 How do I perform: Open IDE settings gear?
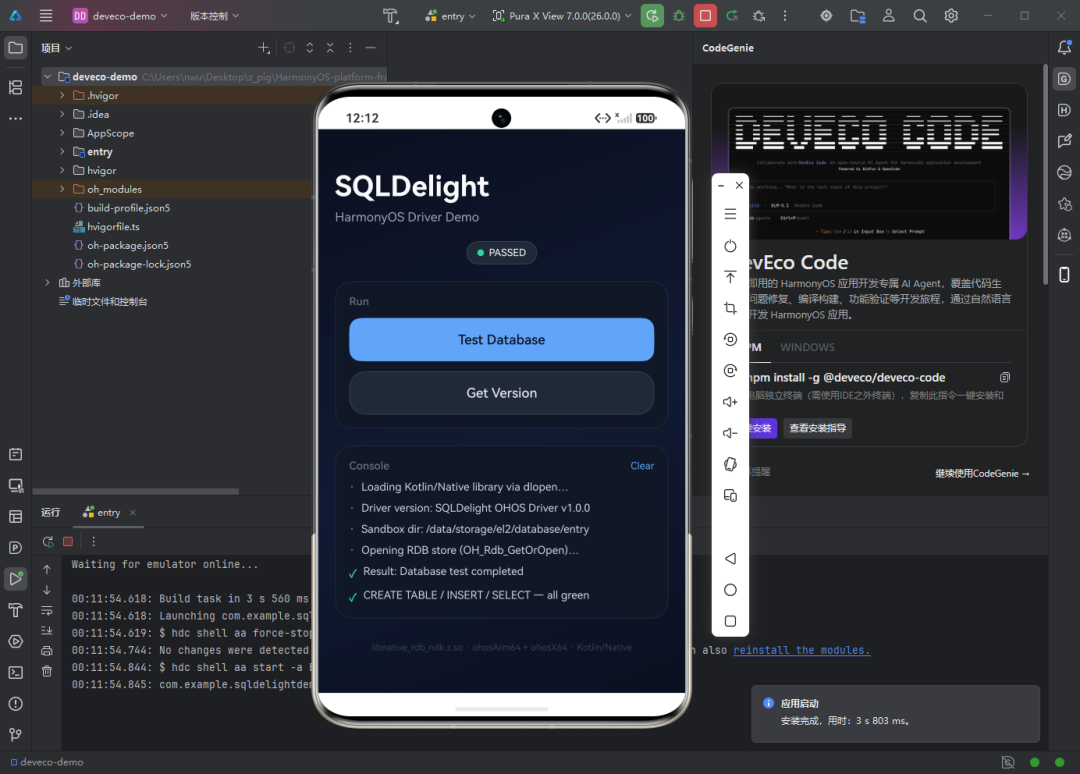[951, 16]
